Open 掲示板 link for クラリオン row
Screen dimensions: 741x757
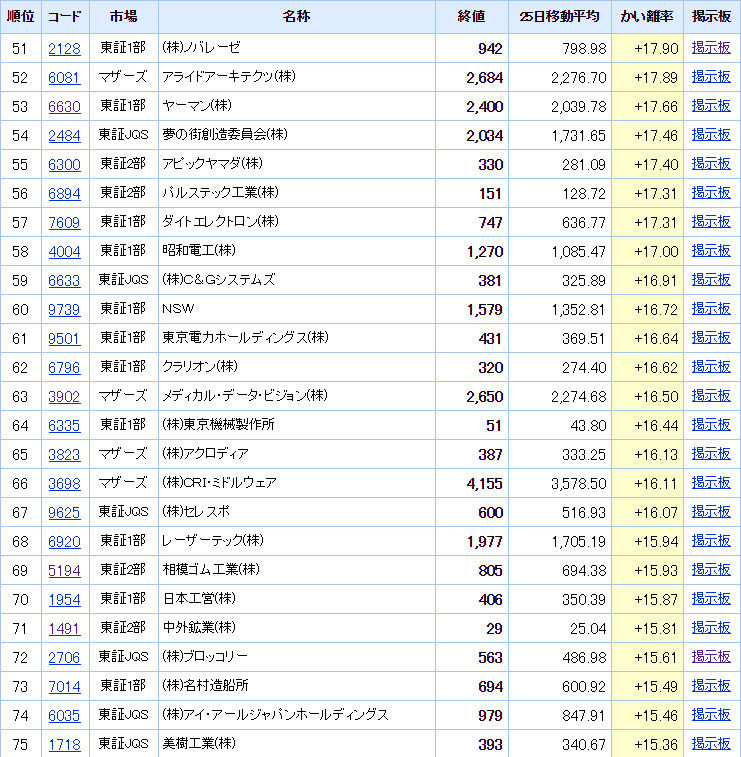(x=711, y=366)
